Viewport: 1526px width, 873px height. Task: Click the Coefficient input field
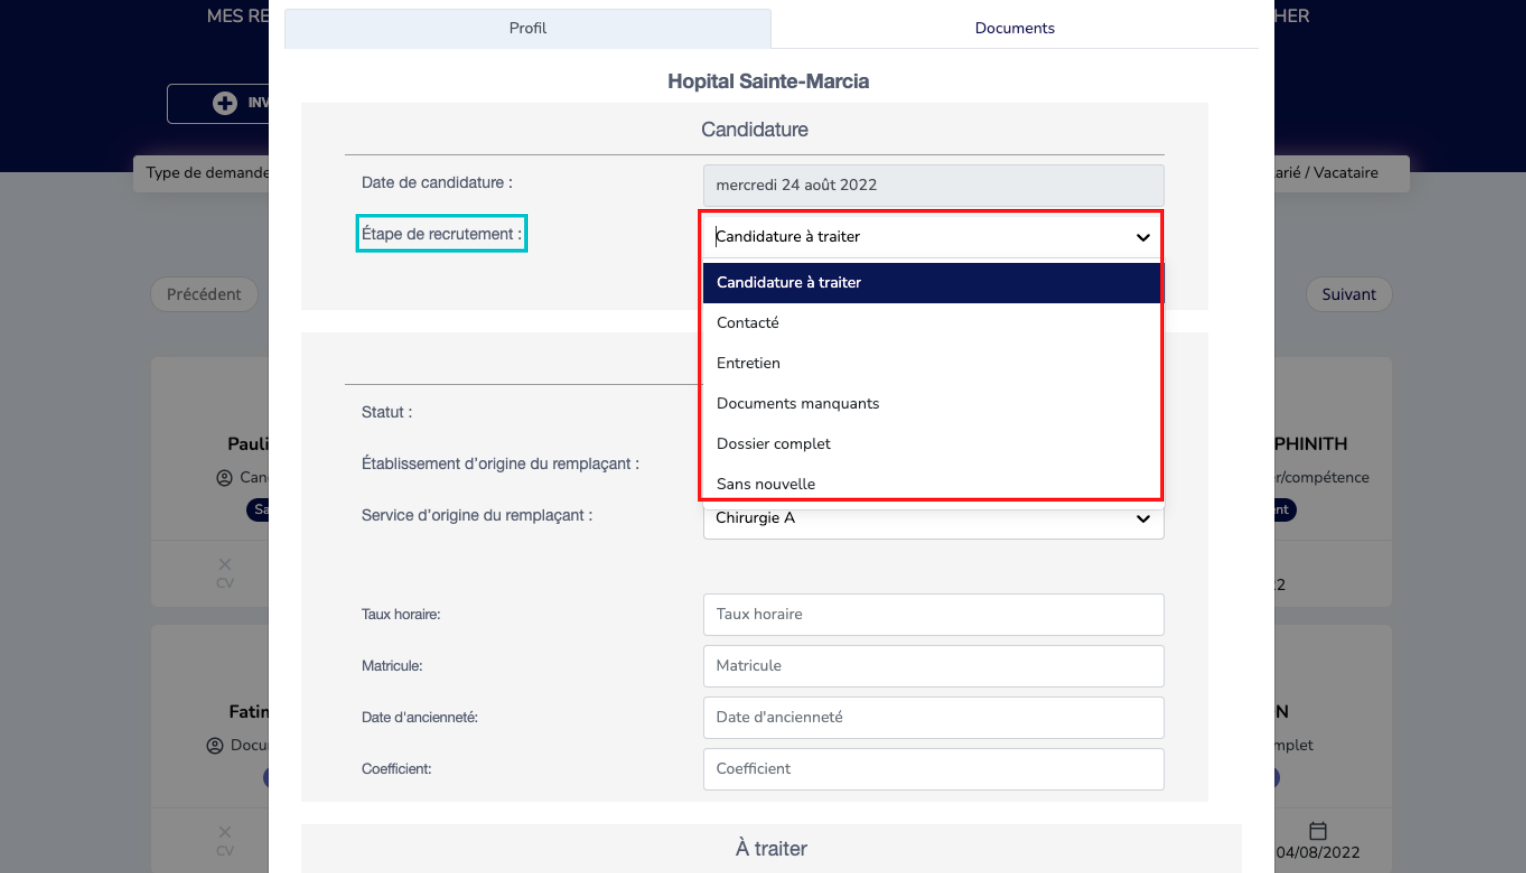(x=932, y=769)
